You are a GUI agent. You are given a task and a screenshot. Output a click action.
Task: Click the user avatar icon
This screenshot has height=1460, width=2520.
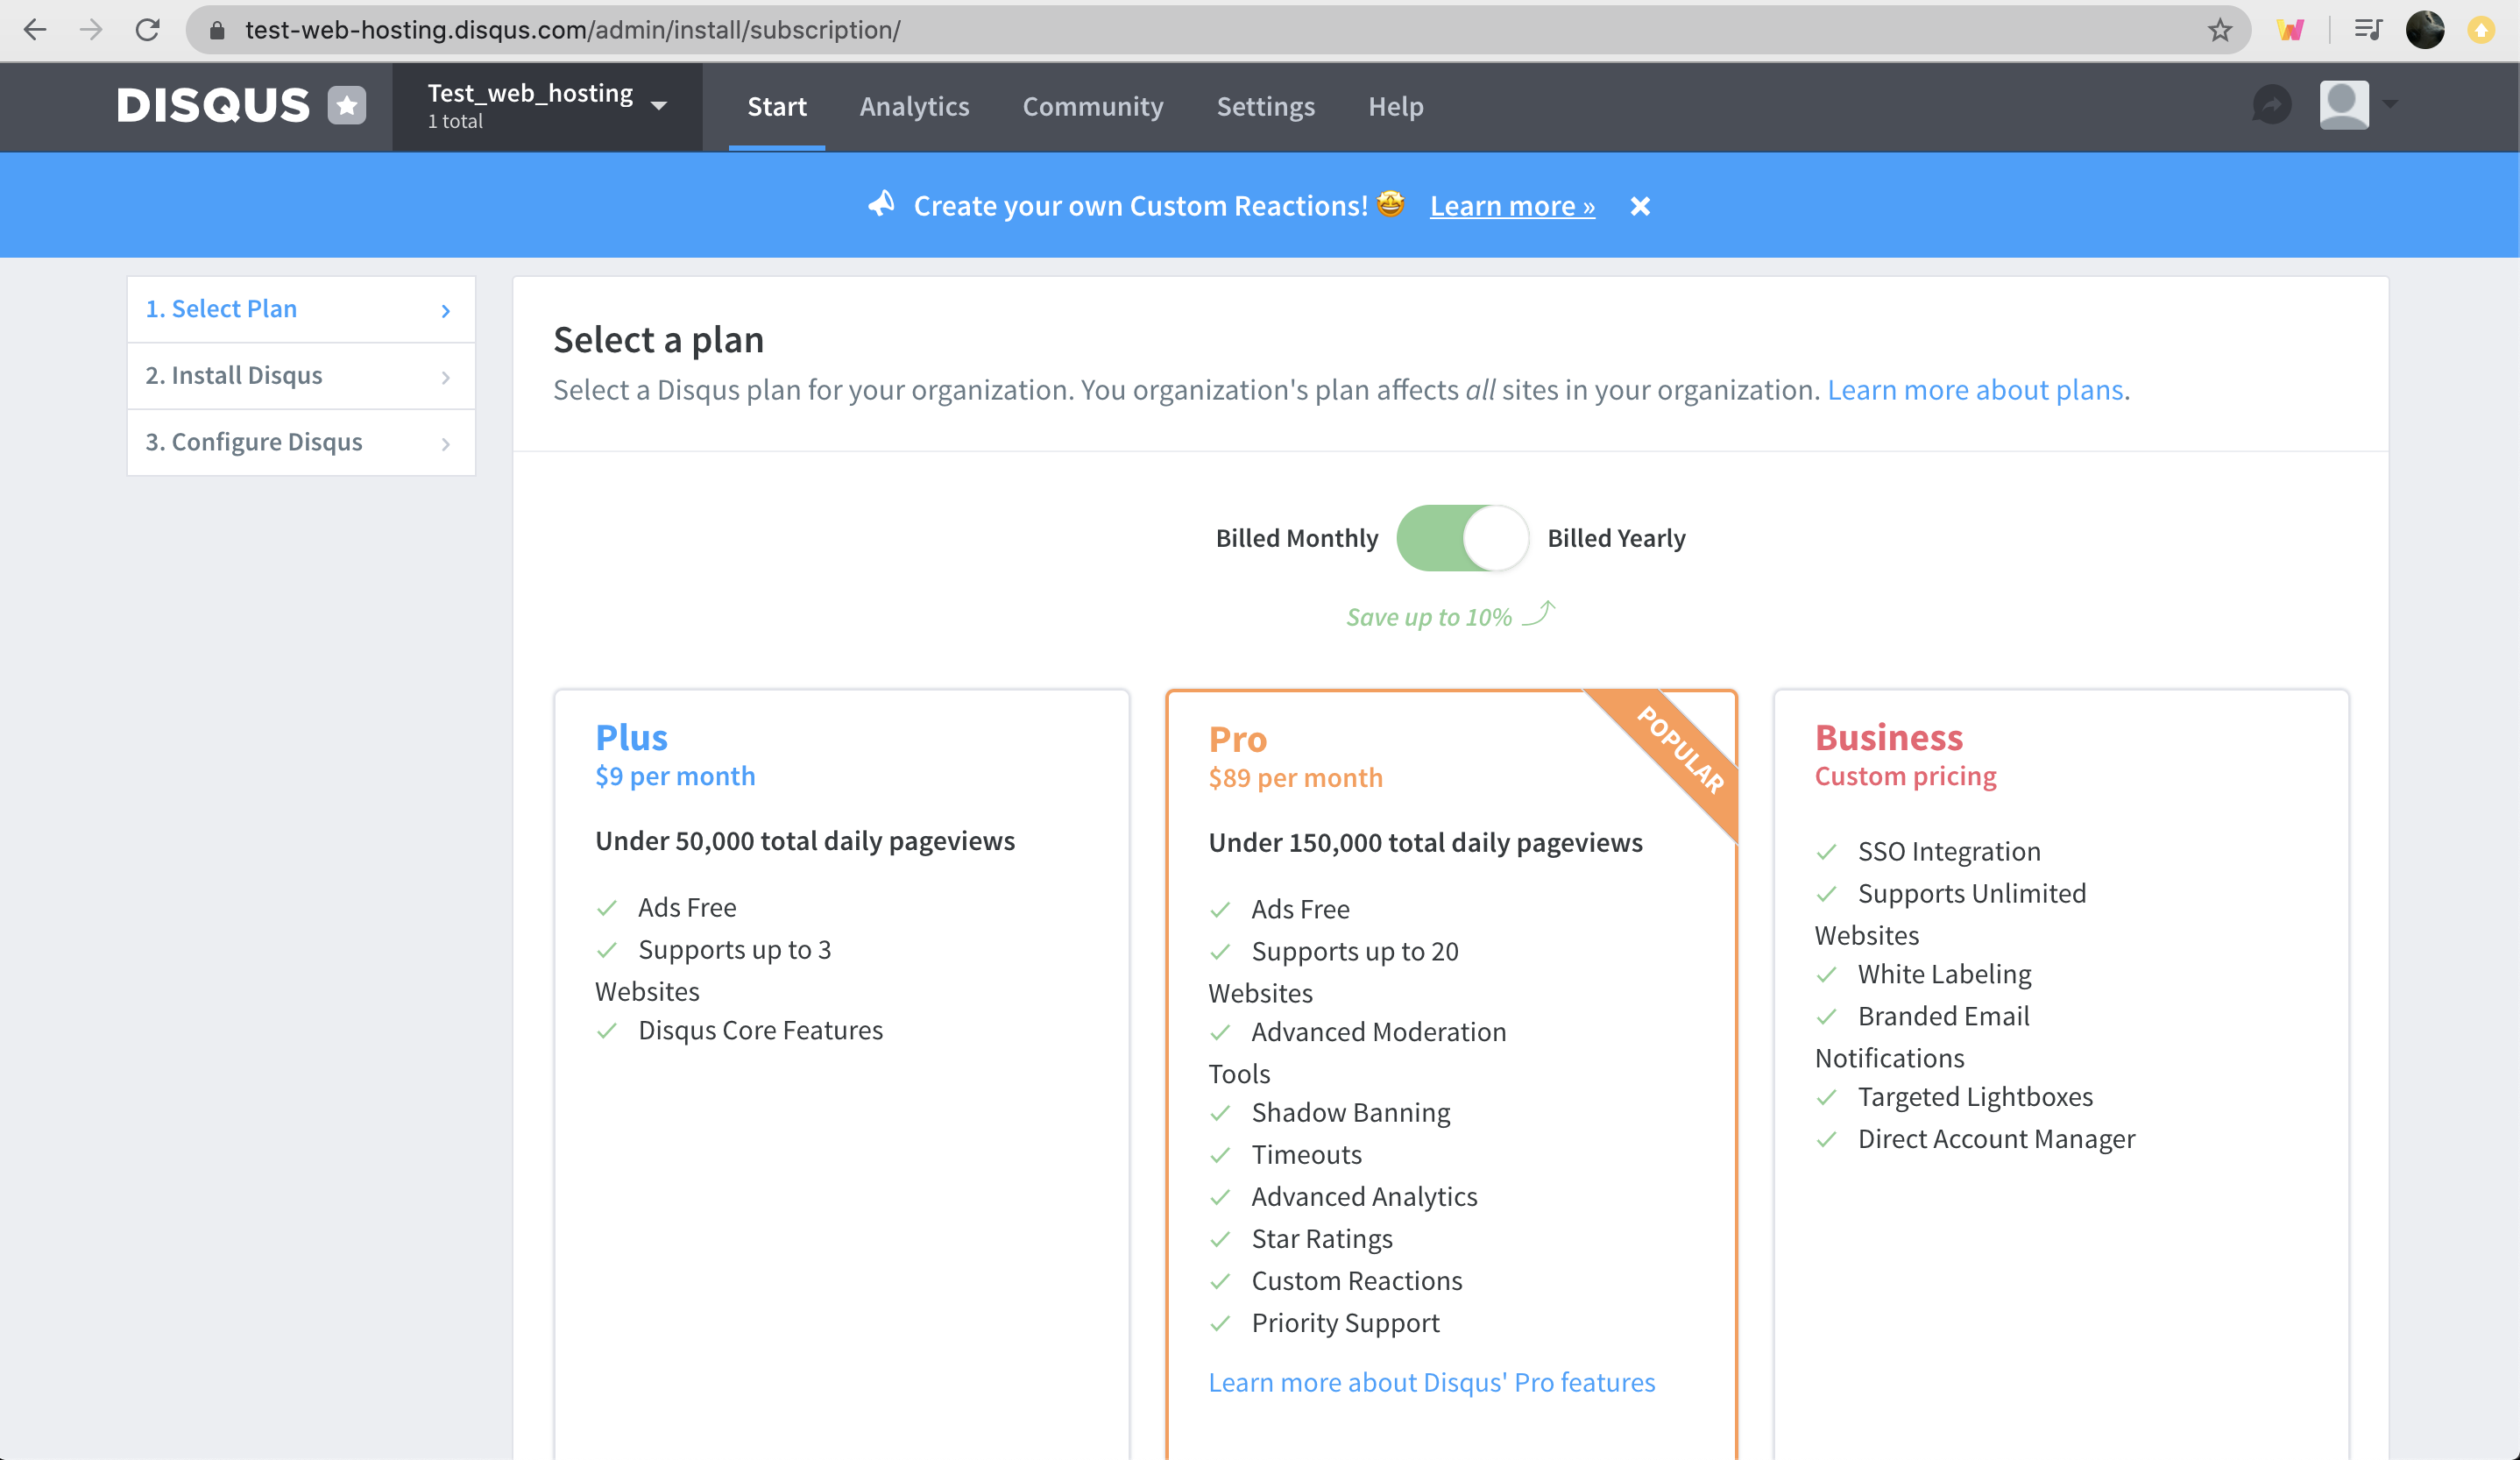point(2344,105)
